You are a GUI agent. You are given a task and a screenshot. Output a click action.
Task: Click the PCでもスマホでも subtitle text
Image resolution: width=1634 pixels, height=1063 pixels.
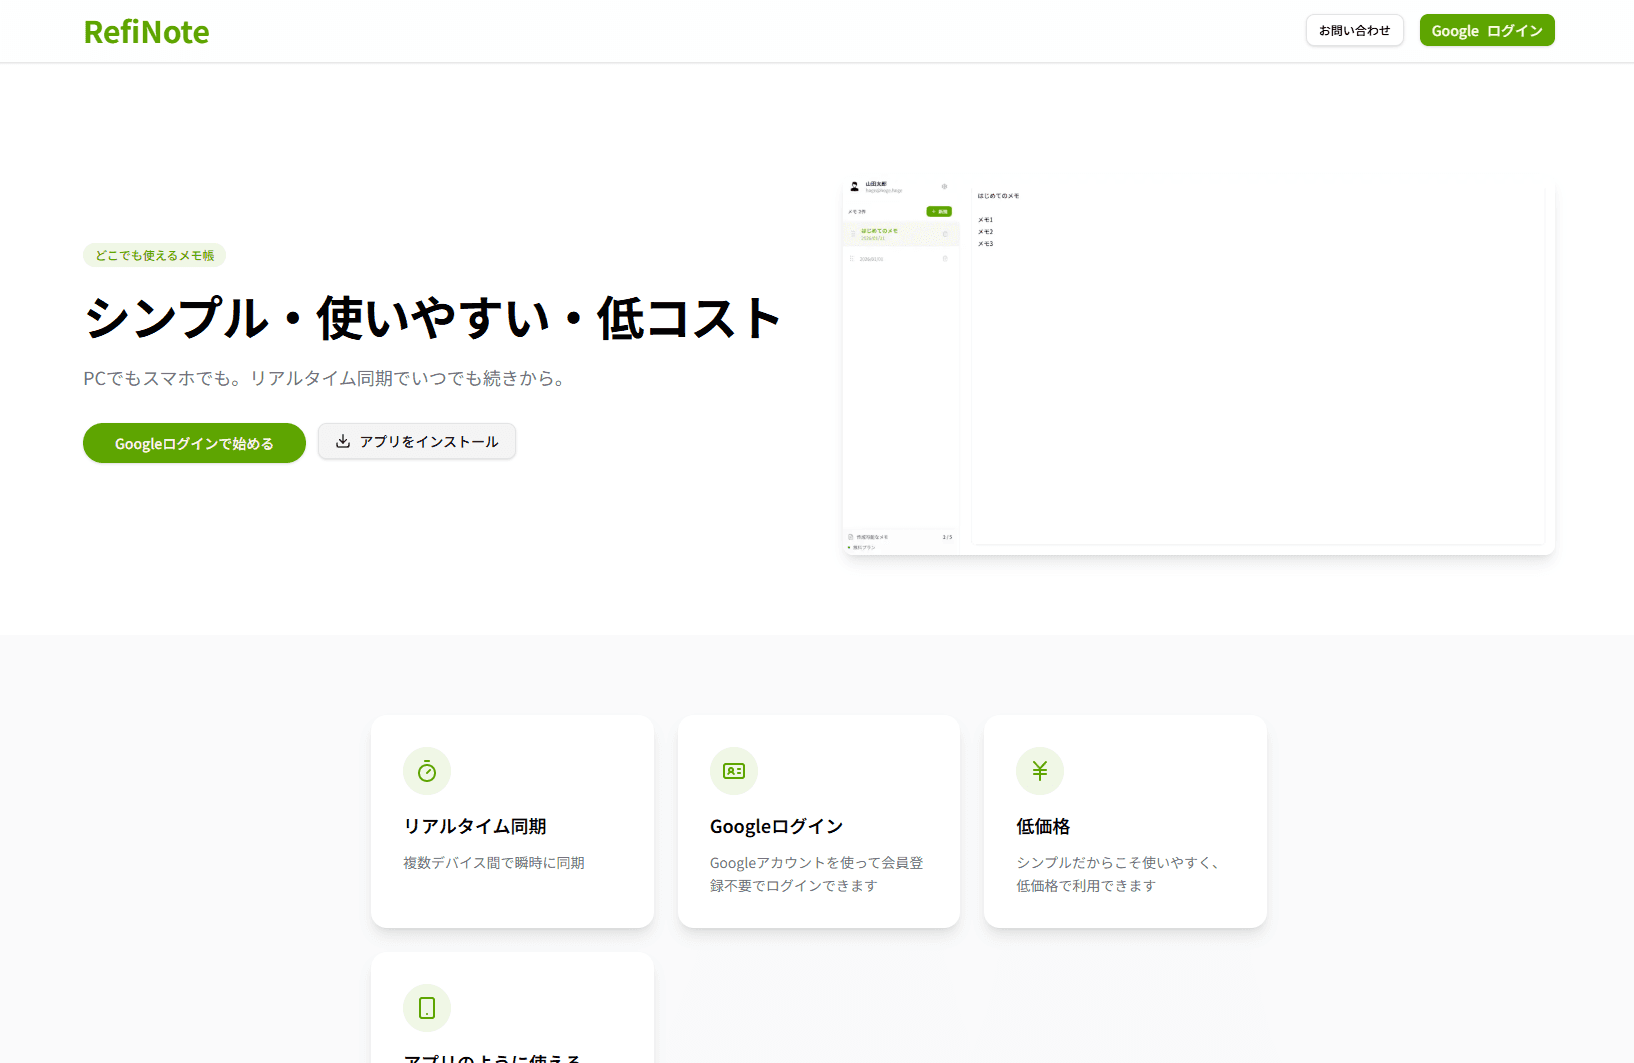tap(326, 378)
